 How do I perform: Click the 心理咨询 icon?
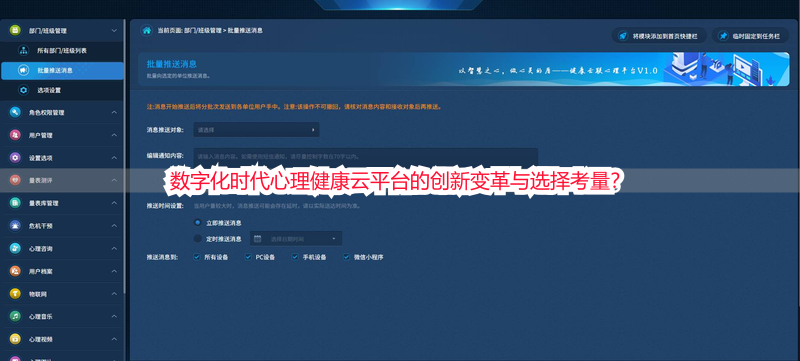click(x=15, y=248)
